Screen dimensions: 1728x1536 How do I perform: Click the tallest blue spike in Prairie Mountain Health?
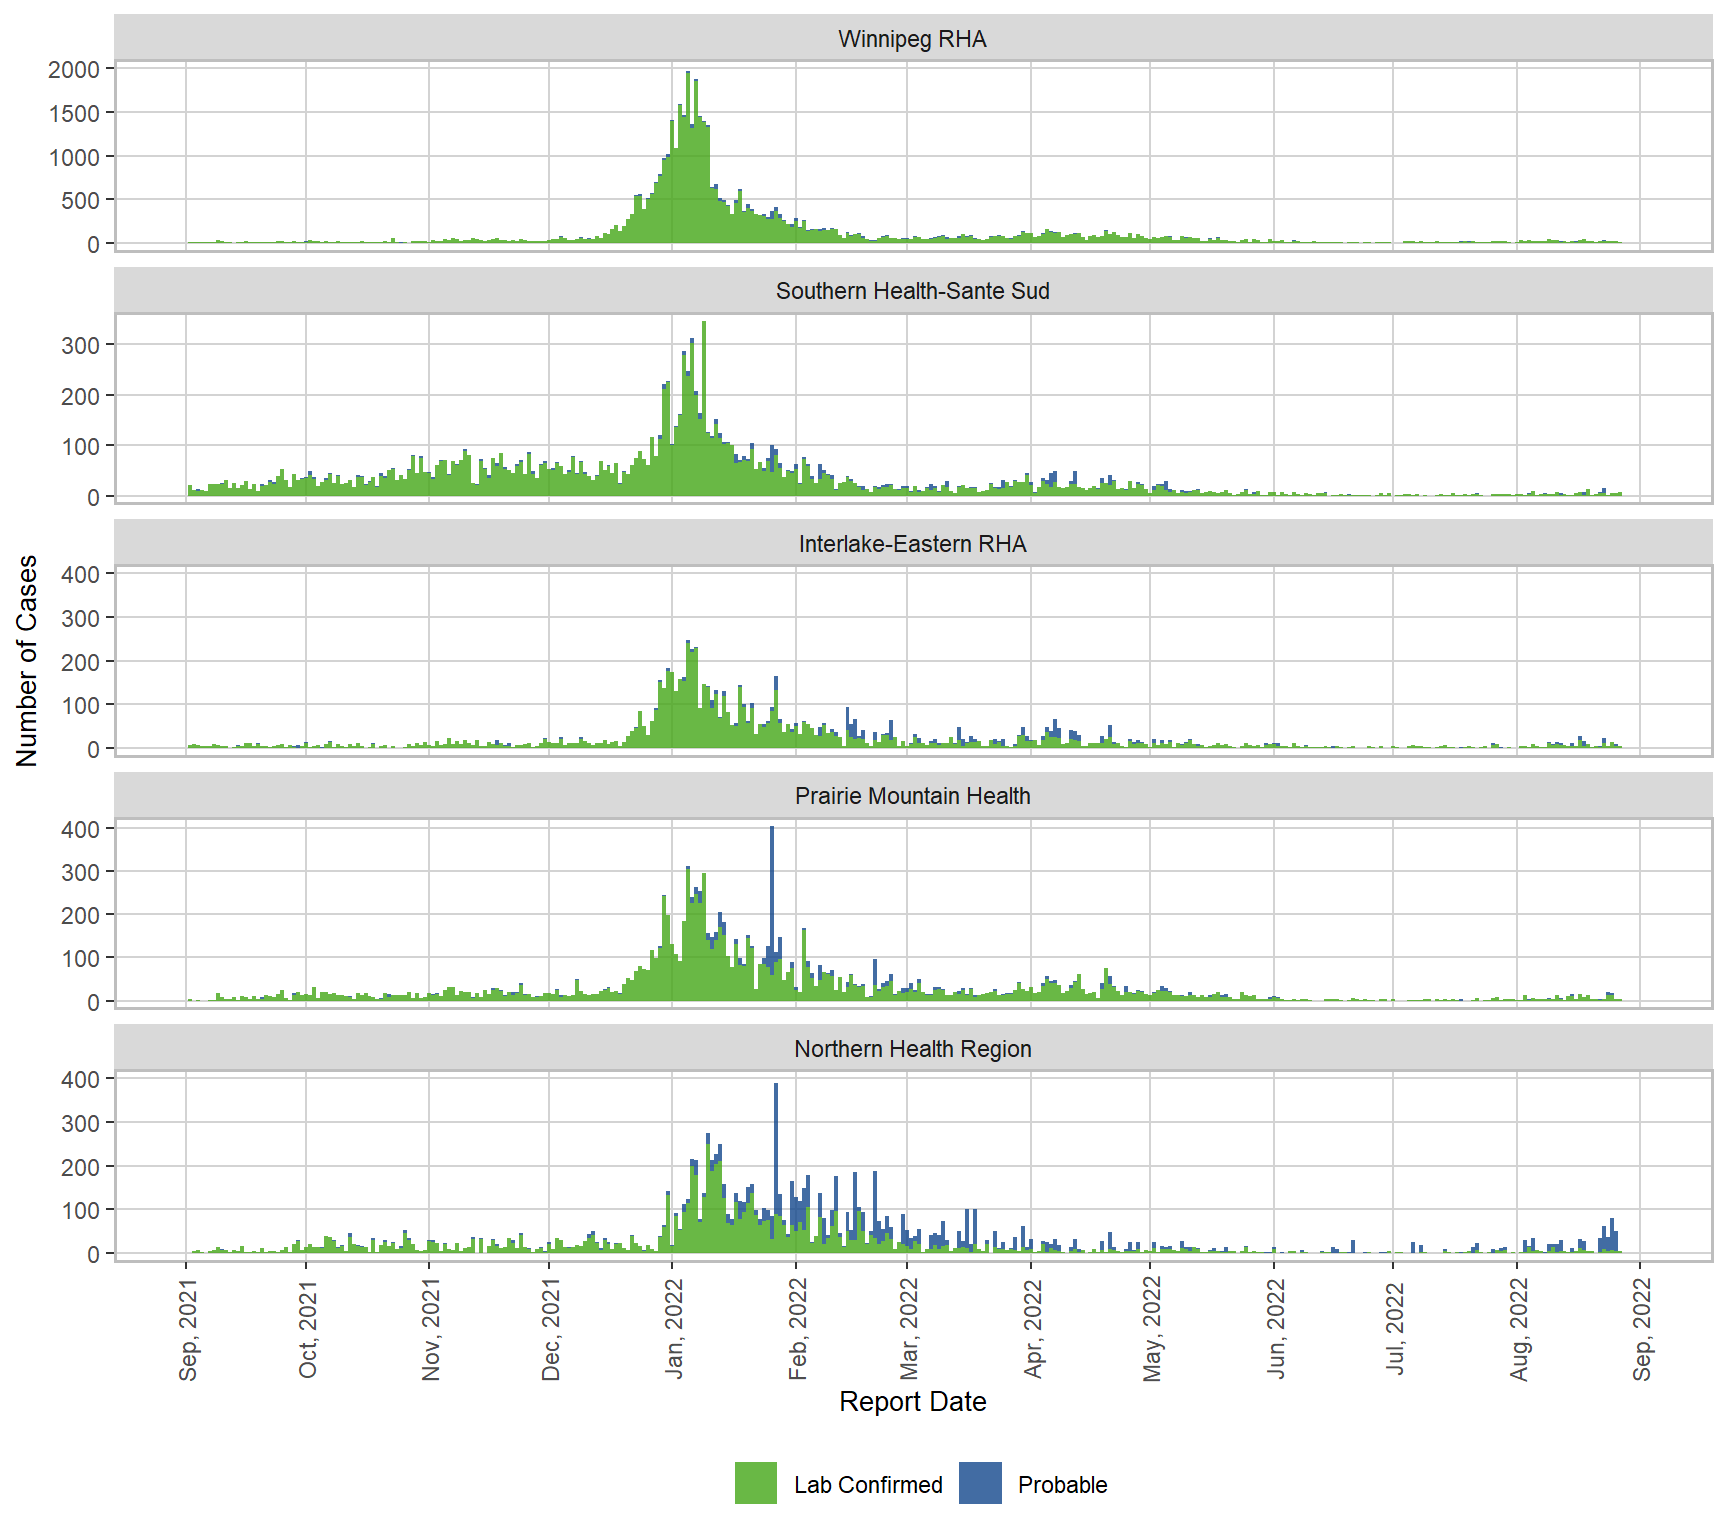coord(771,880)
